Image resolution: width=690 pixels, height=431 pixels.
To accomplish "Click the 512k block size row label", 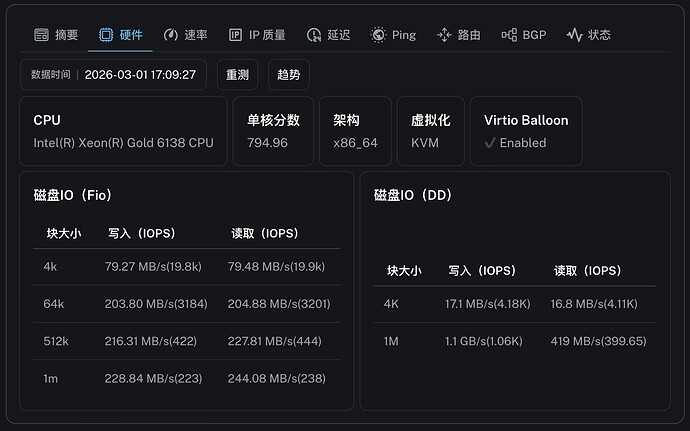I will tap(56, 341).
